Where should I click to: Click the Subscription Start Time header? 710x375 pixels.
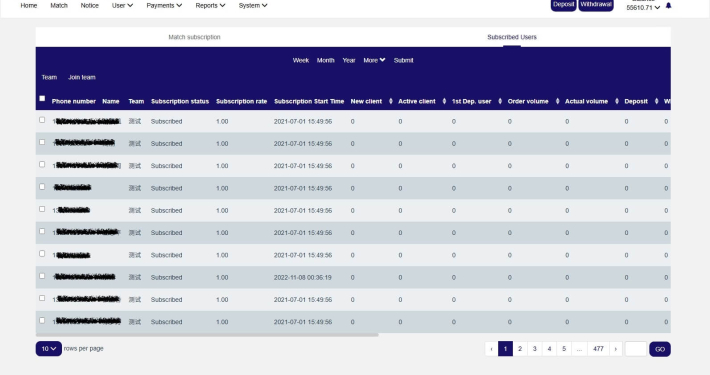[309, 101]
